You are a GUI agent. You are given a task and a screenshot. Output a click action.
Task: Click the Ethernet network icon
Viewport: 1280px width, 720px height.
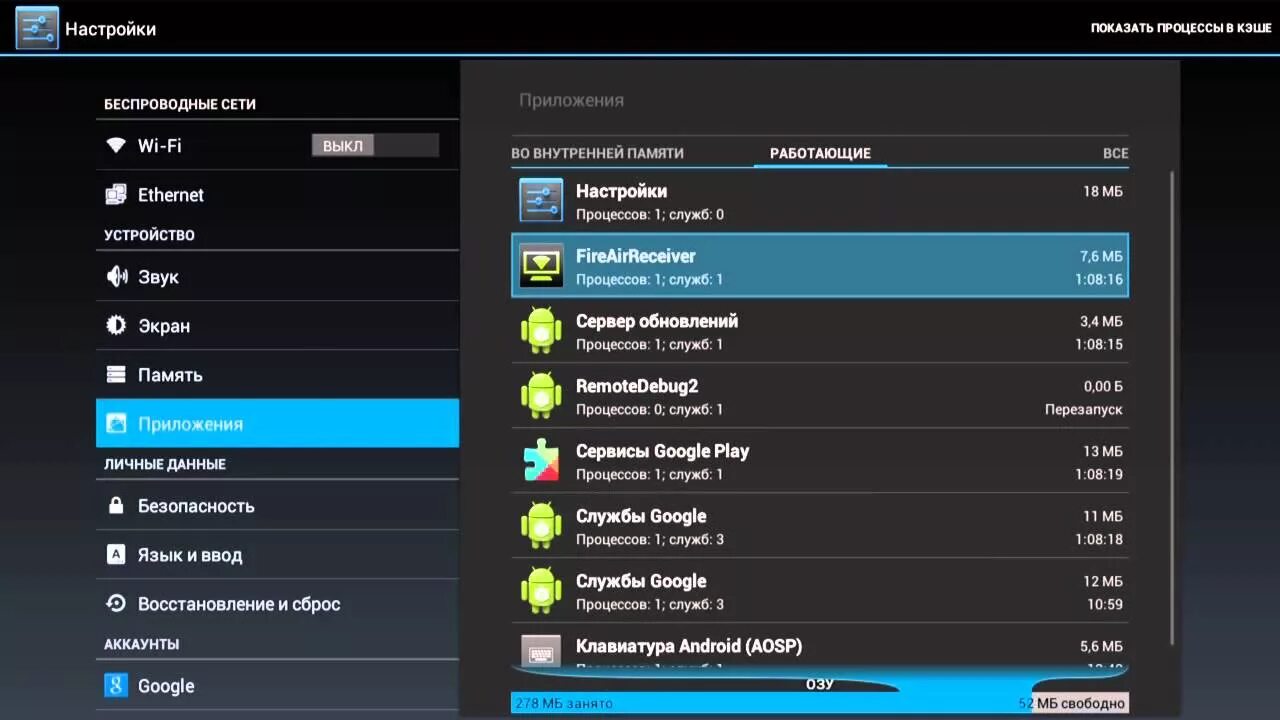pyautogui.click(x=116, y=195)
